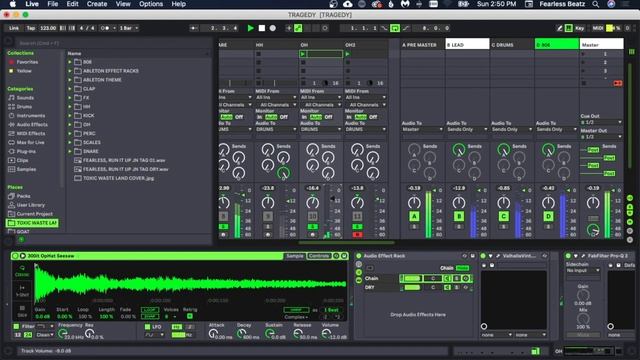Screen dimensions: 640x360
Task: Click the transport Stop button
Action: pos(262,28)
